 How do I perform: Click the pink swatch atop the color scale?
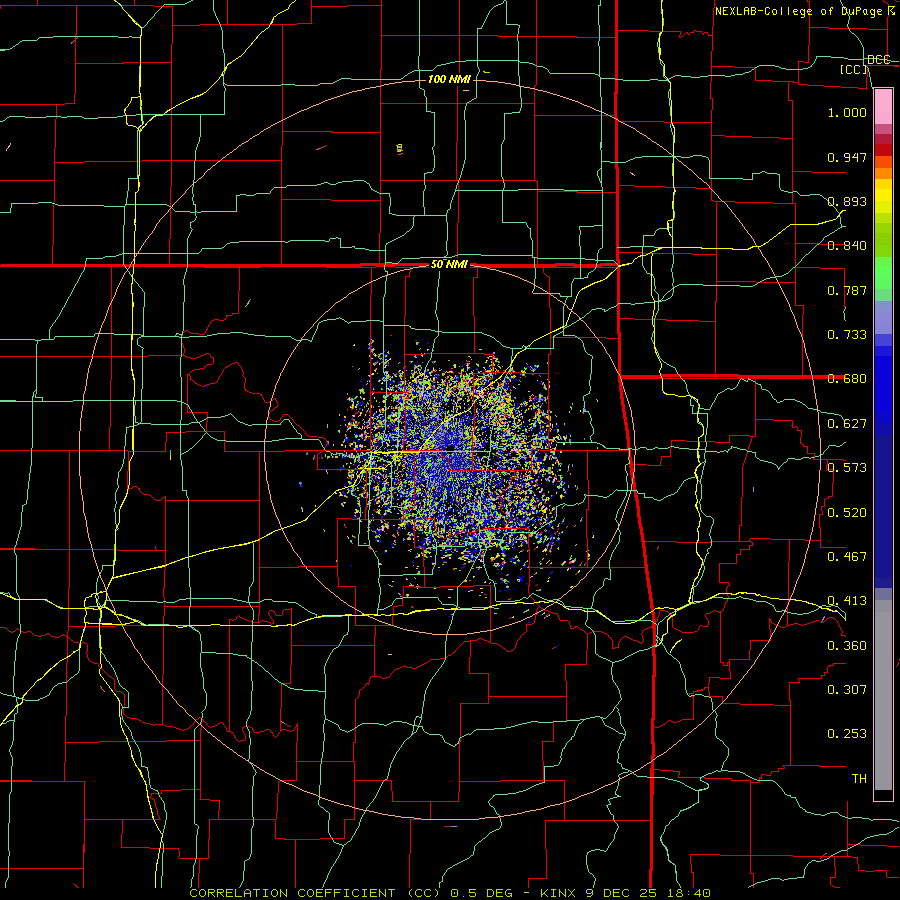coord(883,106)
